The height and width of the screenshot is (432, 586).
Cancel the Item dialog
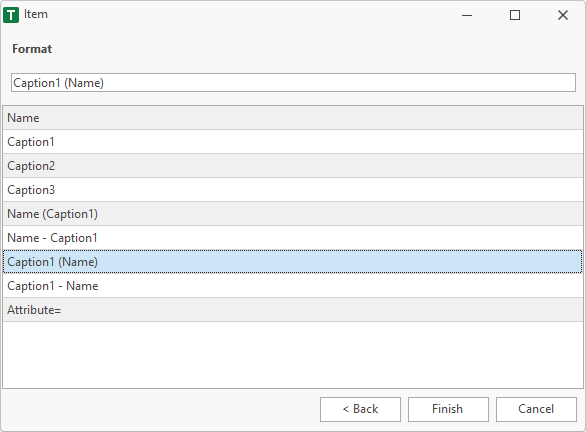(536, 409)
